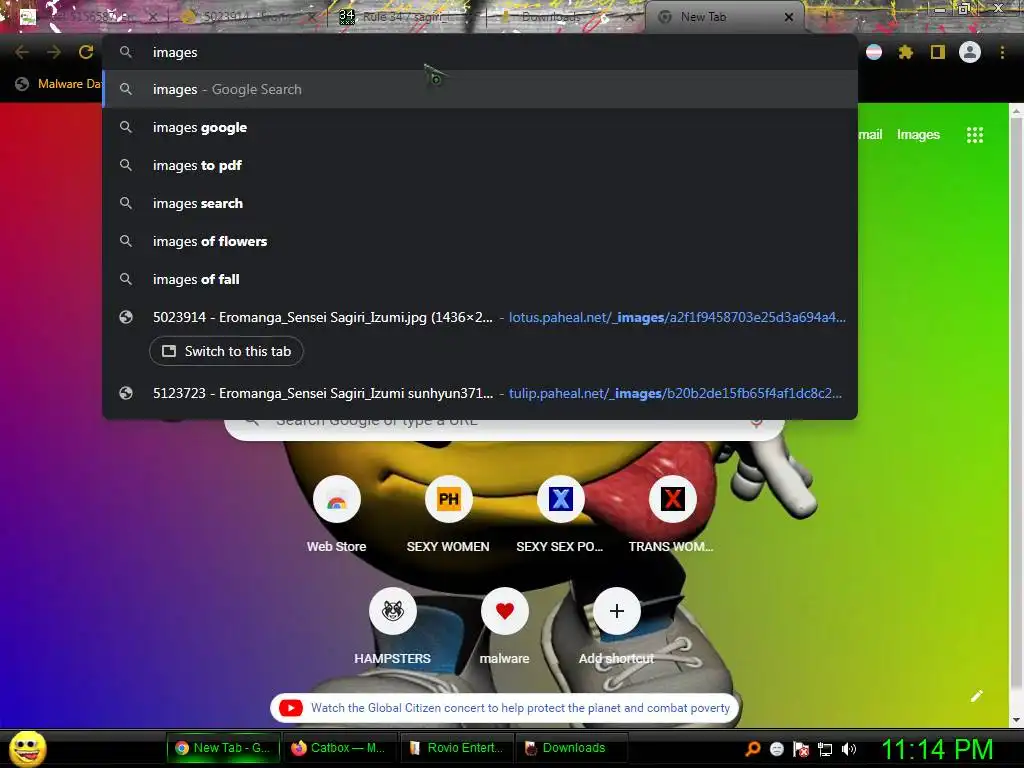Viewport: 1024px width, 768px height.
Task: Open the malware heart shortcut icon
Action: (504, 611)
